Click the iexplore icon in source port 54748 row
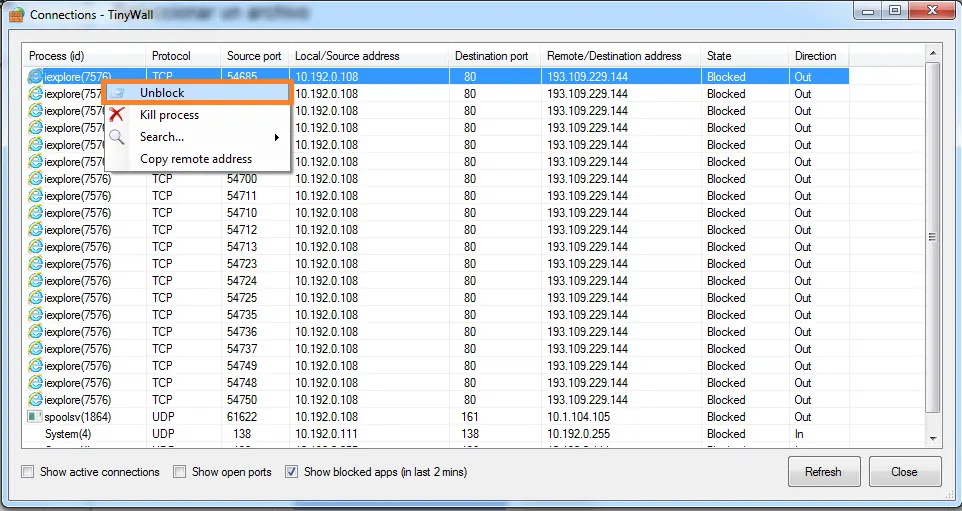The image size is (962, 511). point(36,383)
